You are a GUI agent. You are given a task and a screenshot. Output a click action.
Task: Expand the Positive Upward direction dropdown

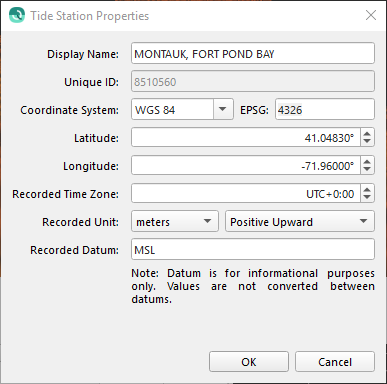[300, 221]
